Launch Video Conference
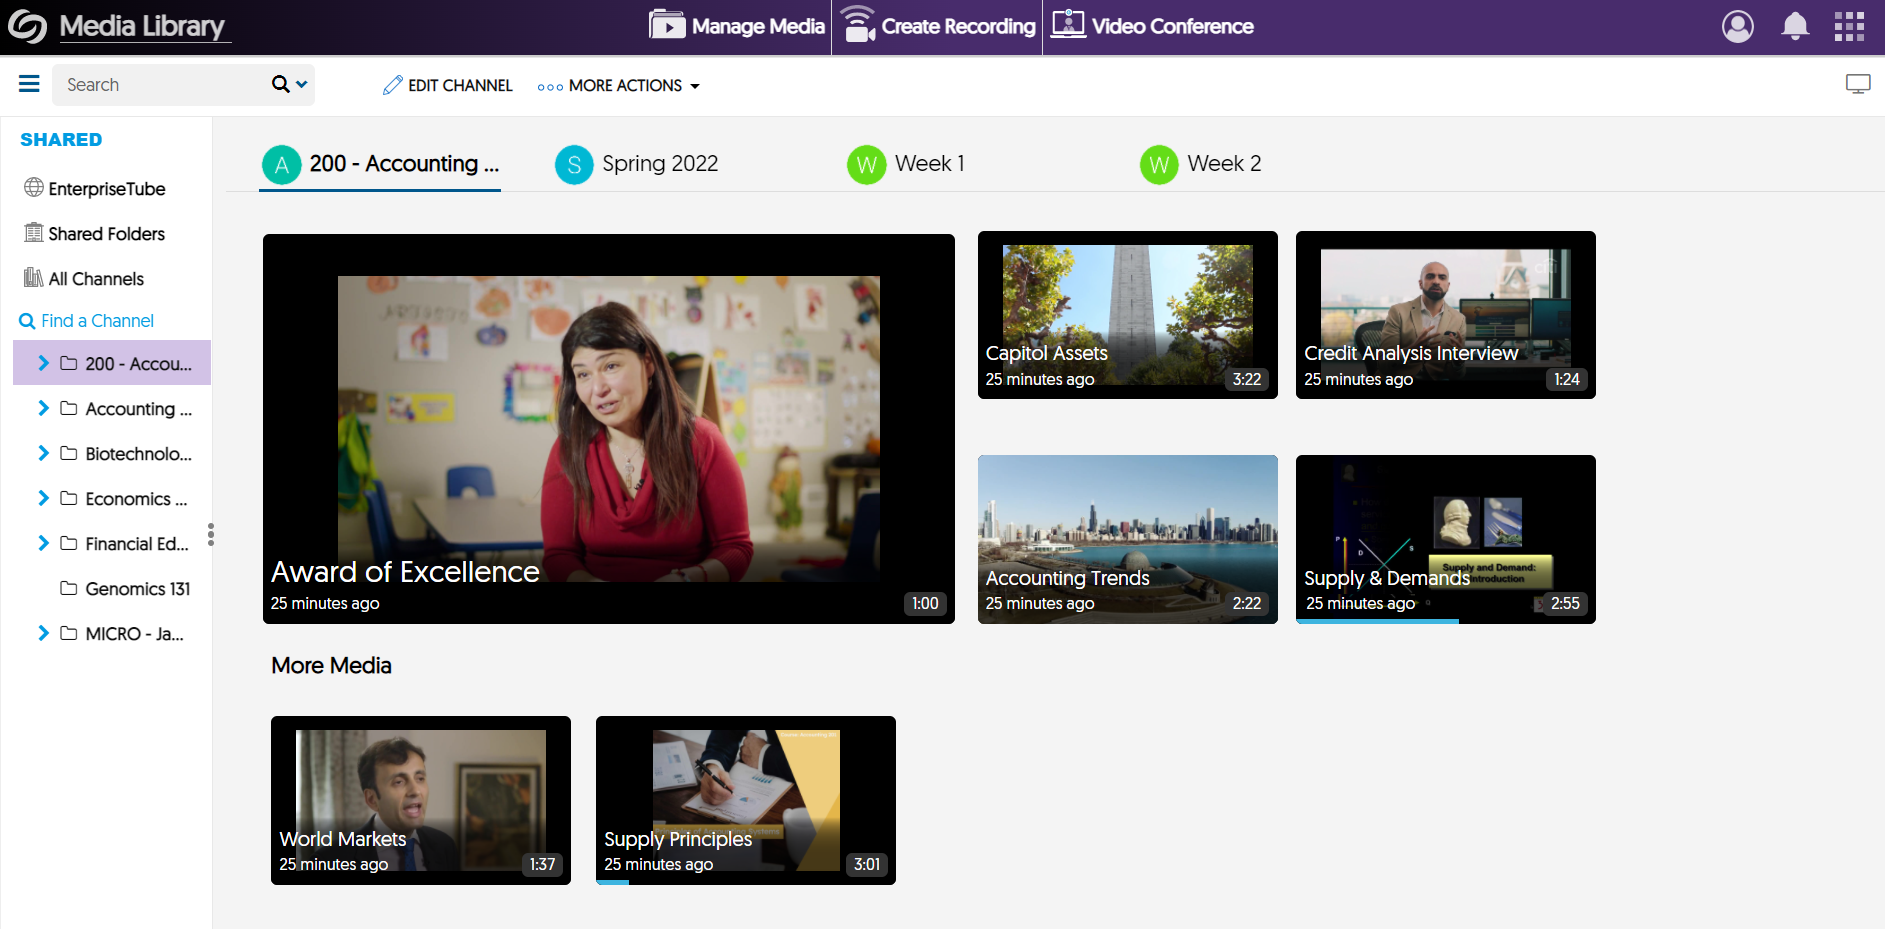This screenshot has height=929, width=1885. pyautogui.click(x=1152, y=26)
